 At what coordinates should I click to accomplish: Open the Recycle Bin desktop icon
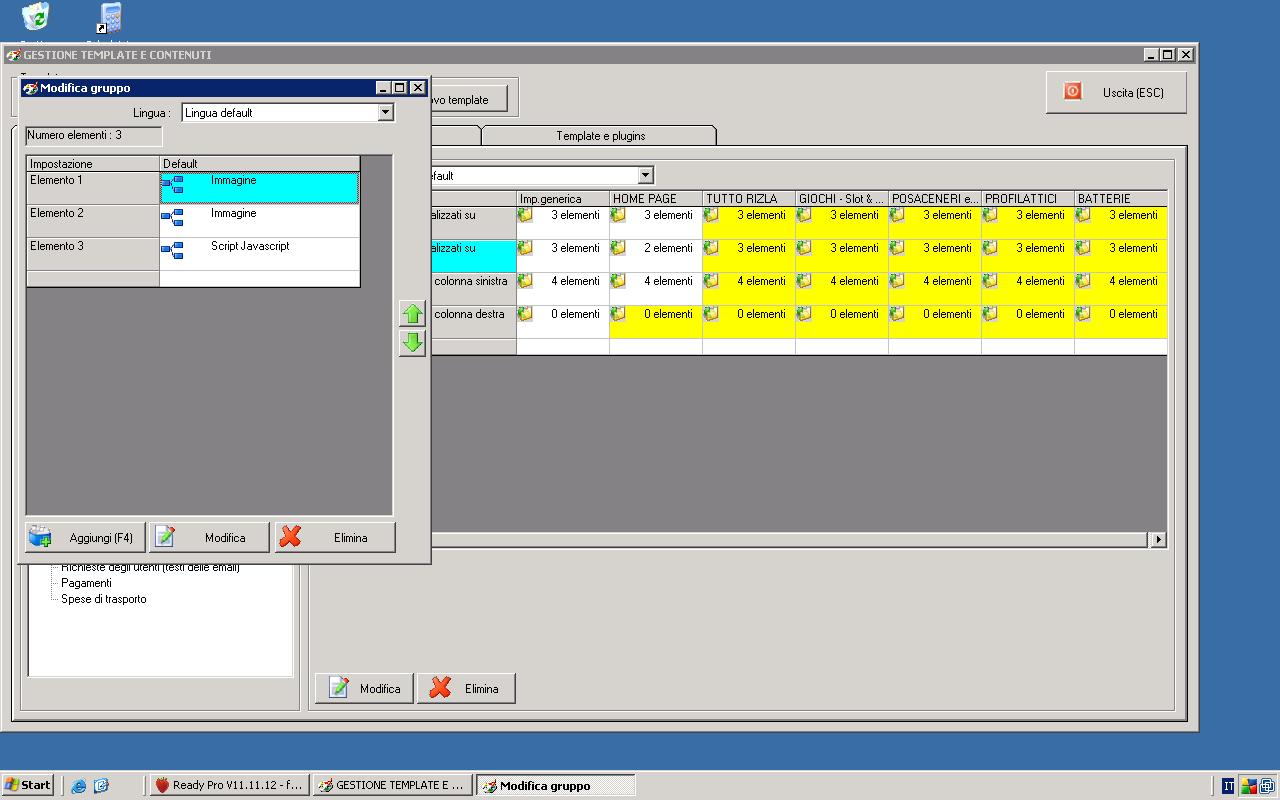coord(35,16)
